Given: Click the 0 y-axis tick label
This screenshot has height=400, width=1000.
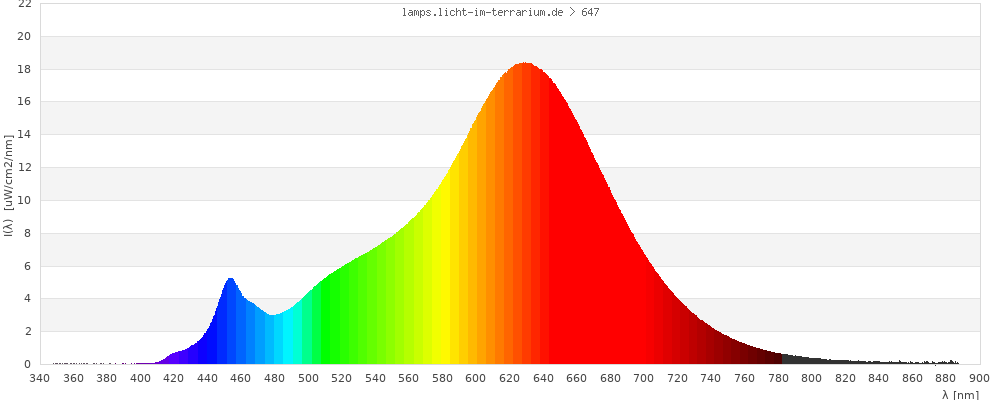Looking at the screenshot, I should pyautogui.click(x=28, y=364).
